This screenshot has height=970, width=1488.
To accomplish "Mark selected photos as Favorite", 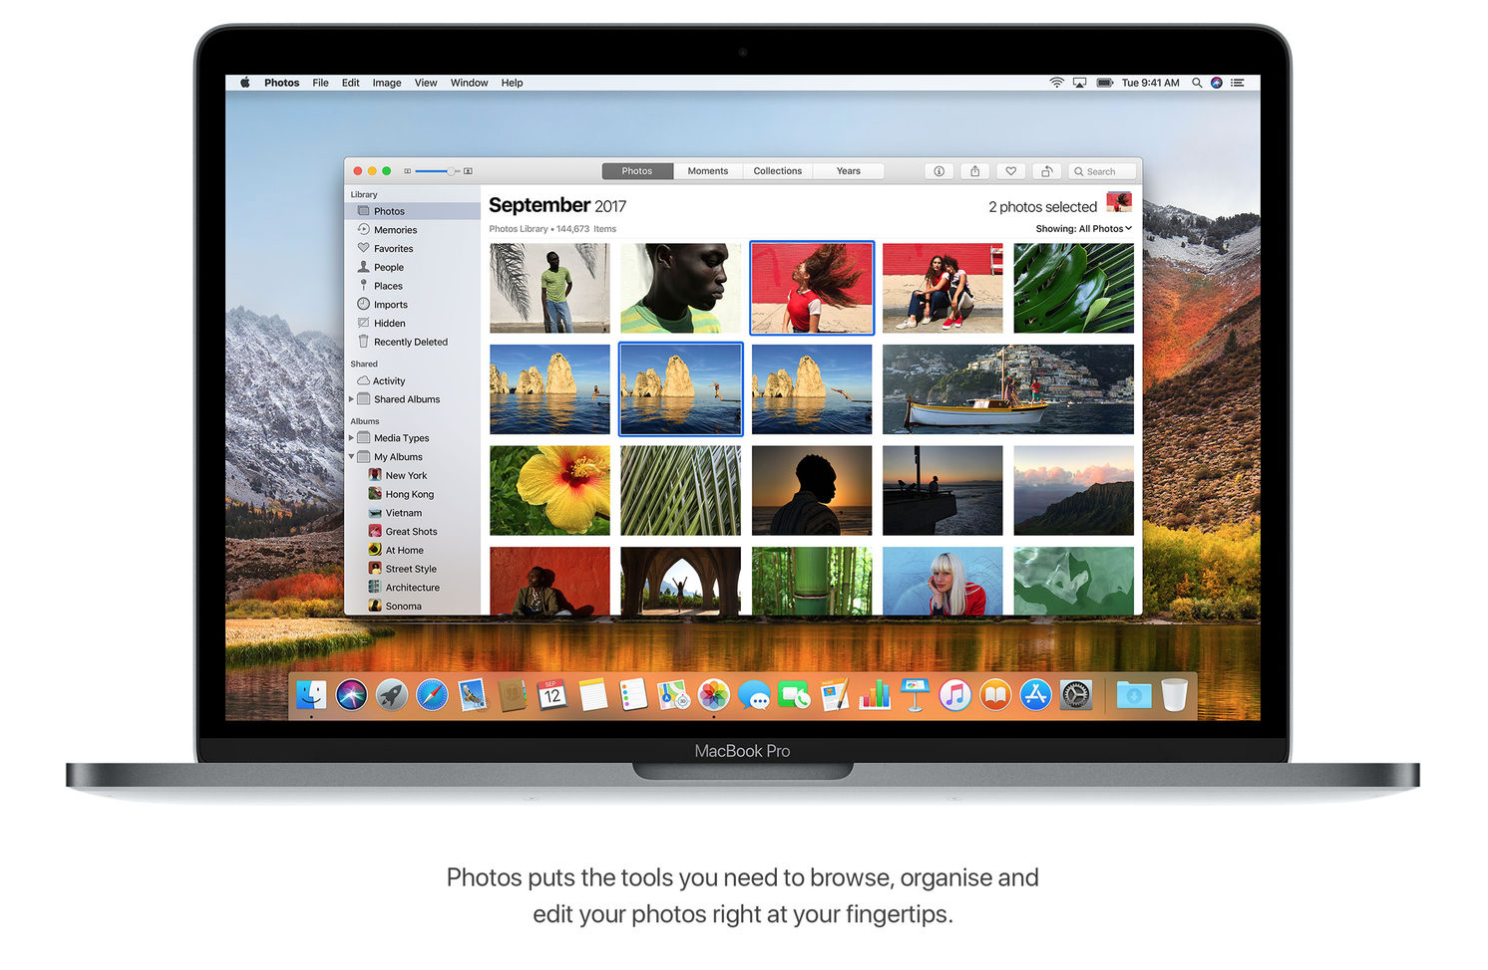I will coord(1011,171).
